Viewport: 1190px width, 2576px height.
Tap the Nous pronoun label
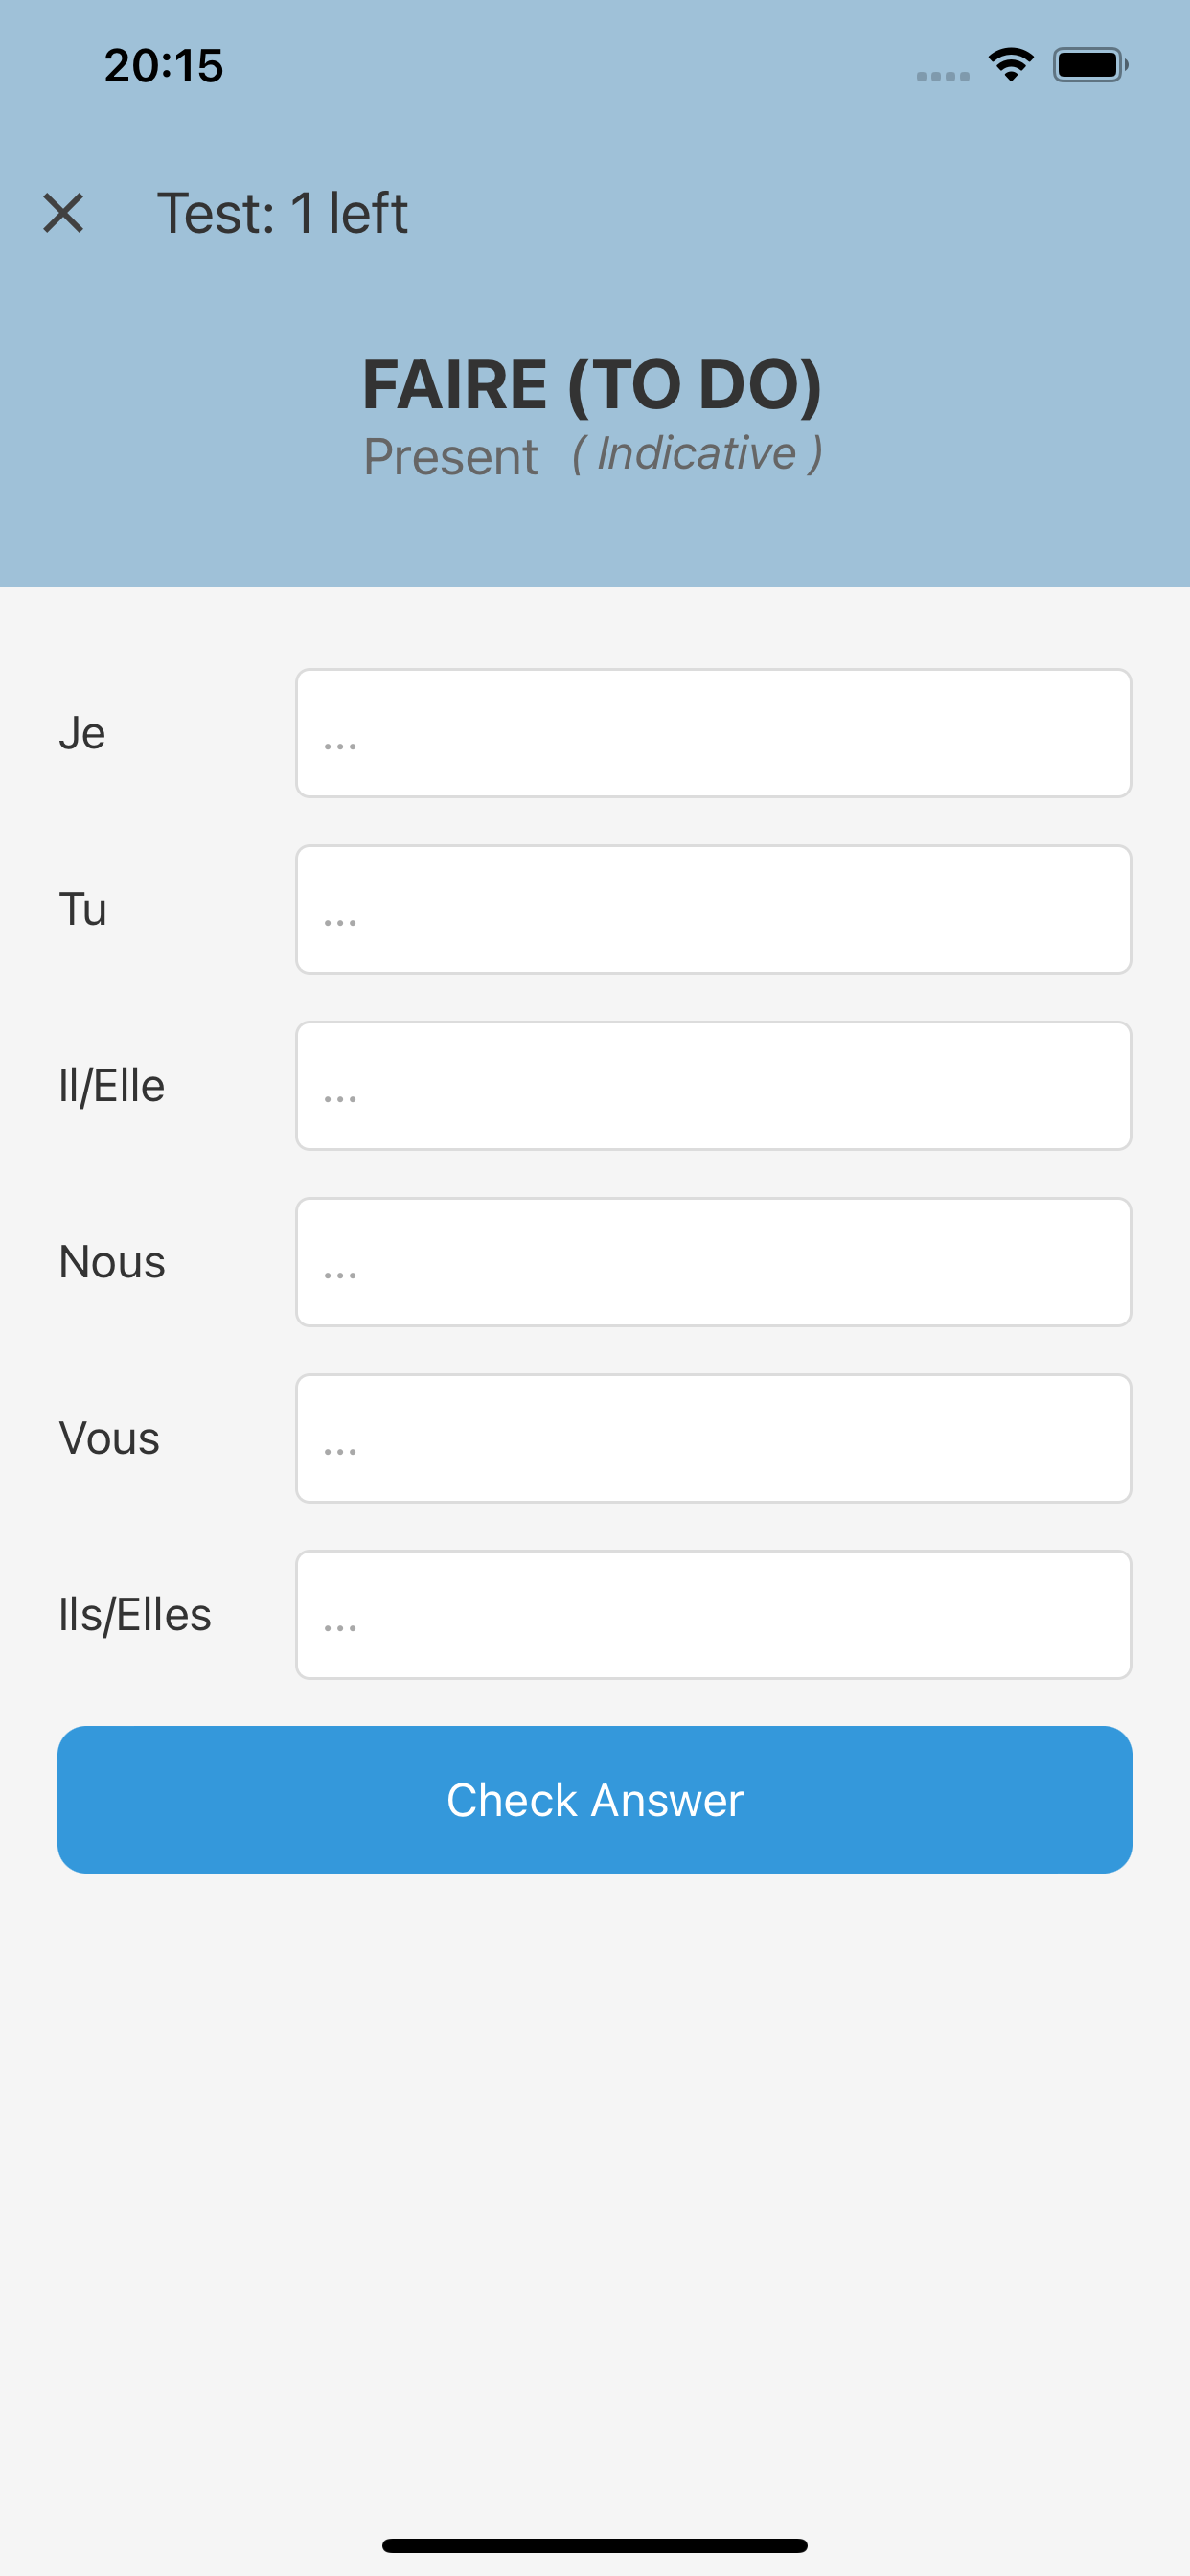point(112,1262)
